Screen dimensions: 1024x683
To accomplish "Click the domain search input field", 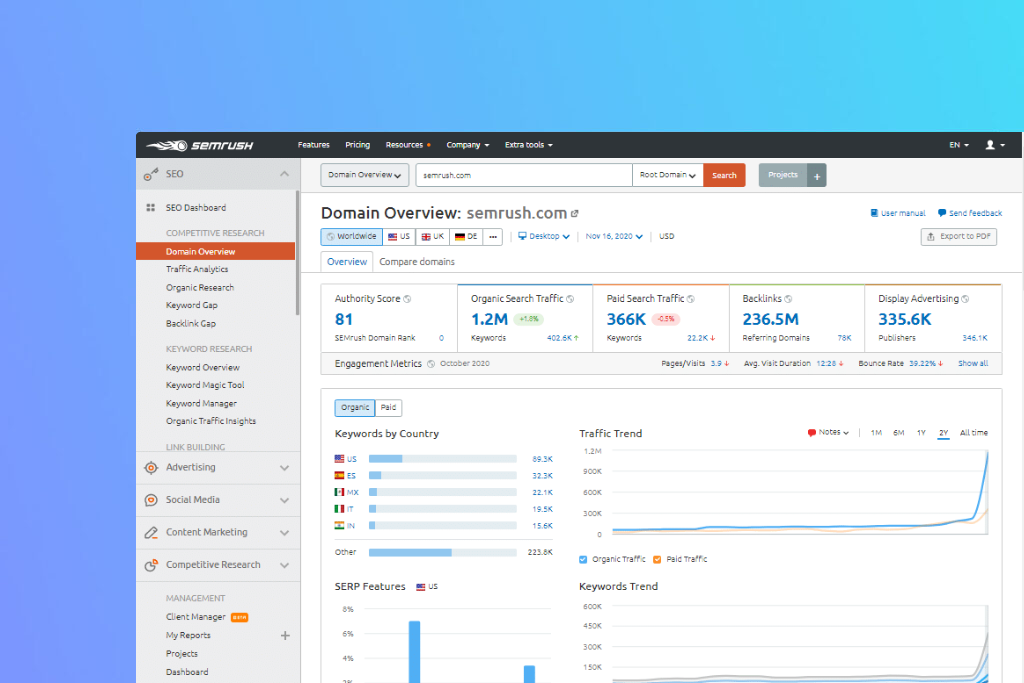I will (523, 175).
